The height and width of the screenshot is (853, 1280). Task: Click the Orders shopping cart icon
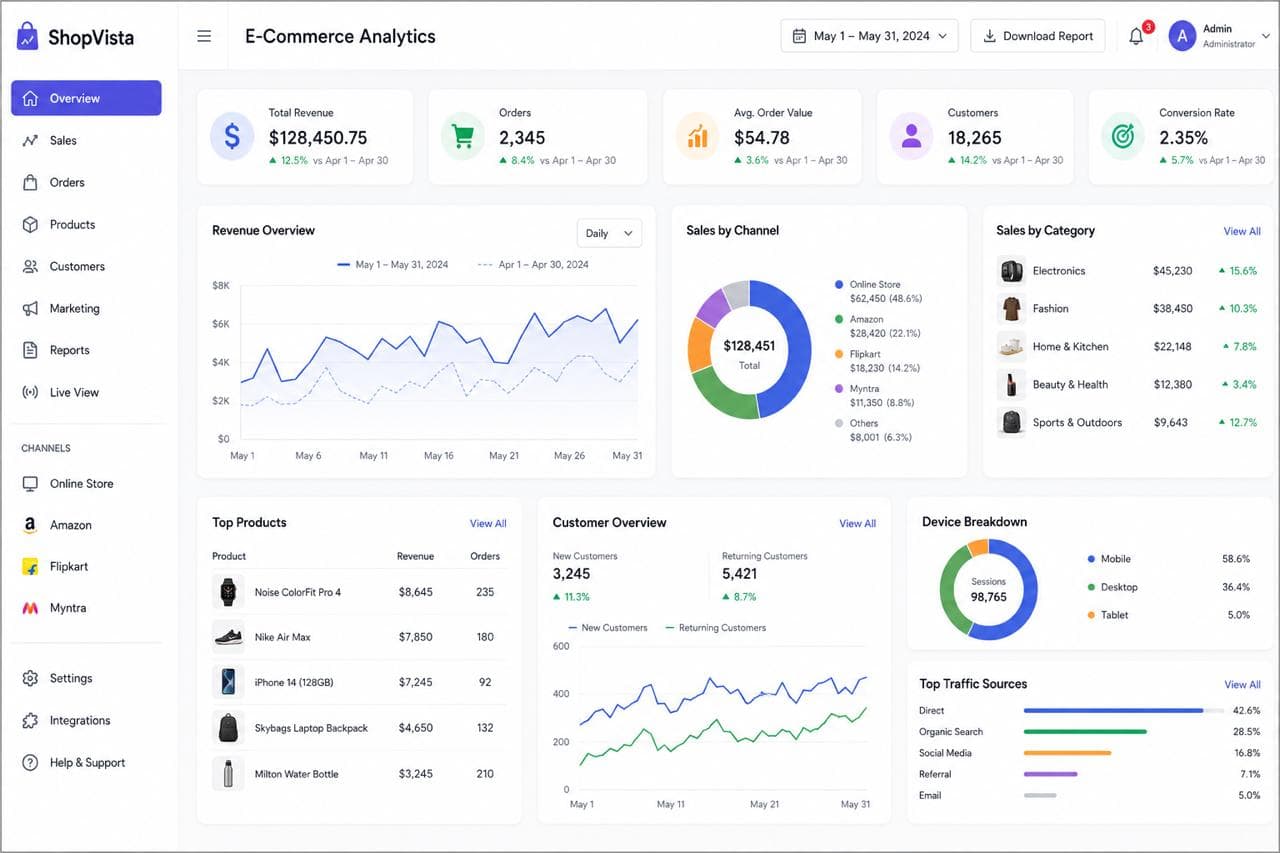click(x=463, y=136)
